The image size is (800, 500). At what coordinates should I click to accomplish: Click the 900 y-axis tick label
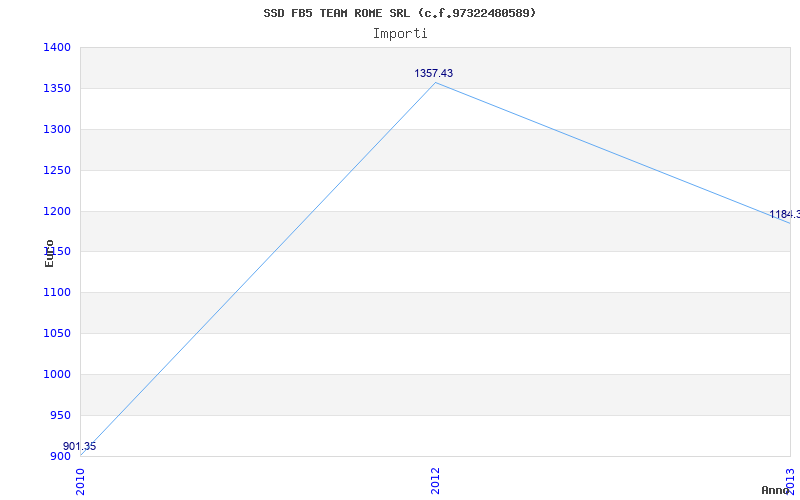pos(60,456)
